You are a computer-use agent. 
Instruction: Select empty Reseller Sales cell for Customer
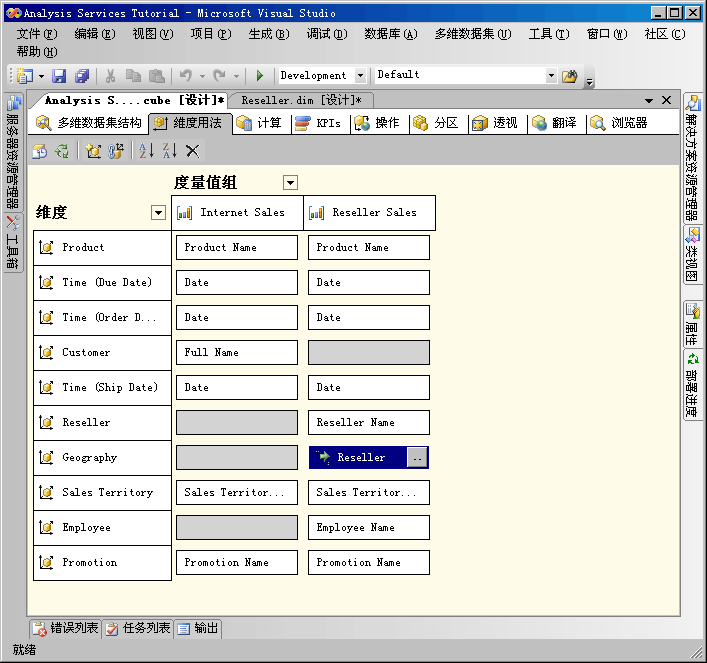pos(369,352)
